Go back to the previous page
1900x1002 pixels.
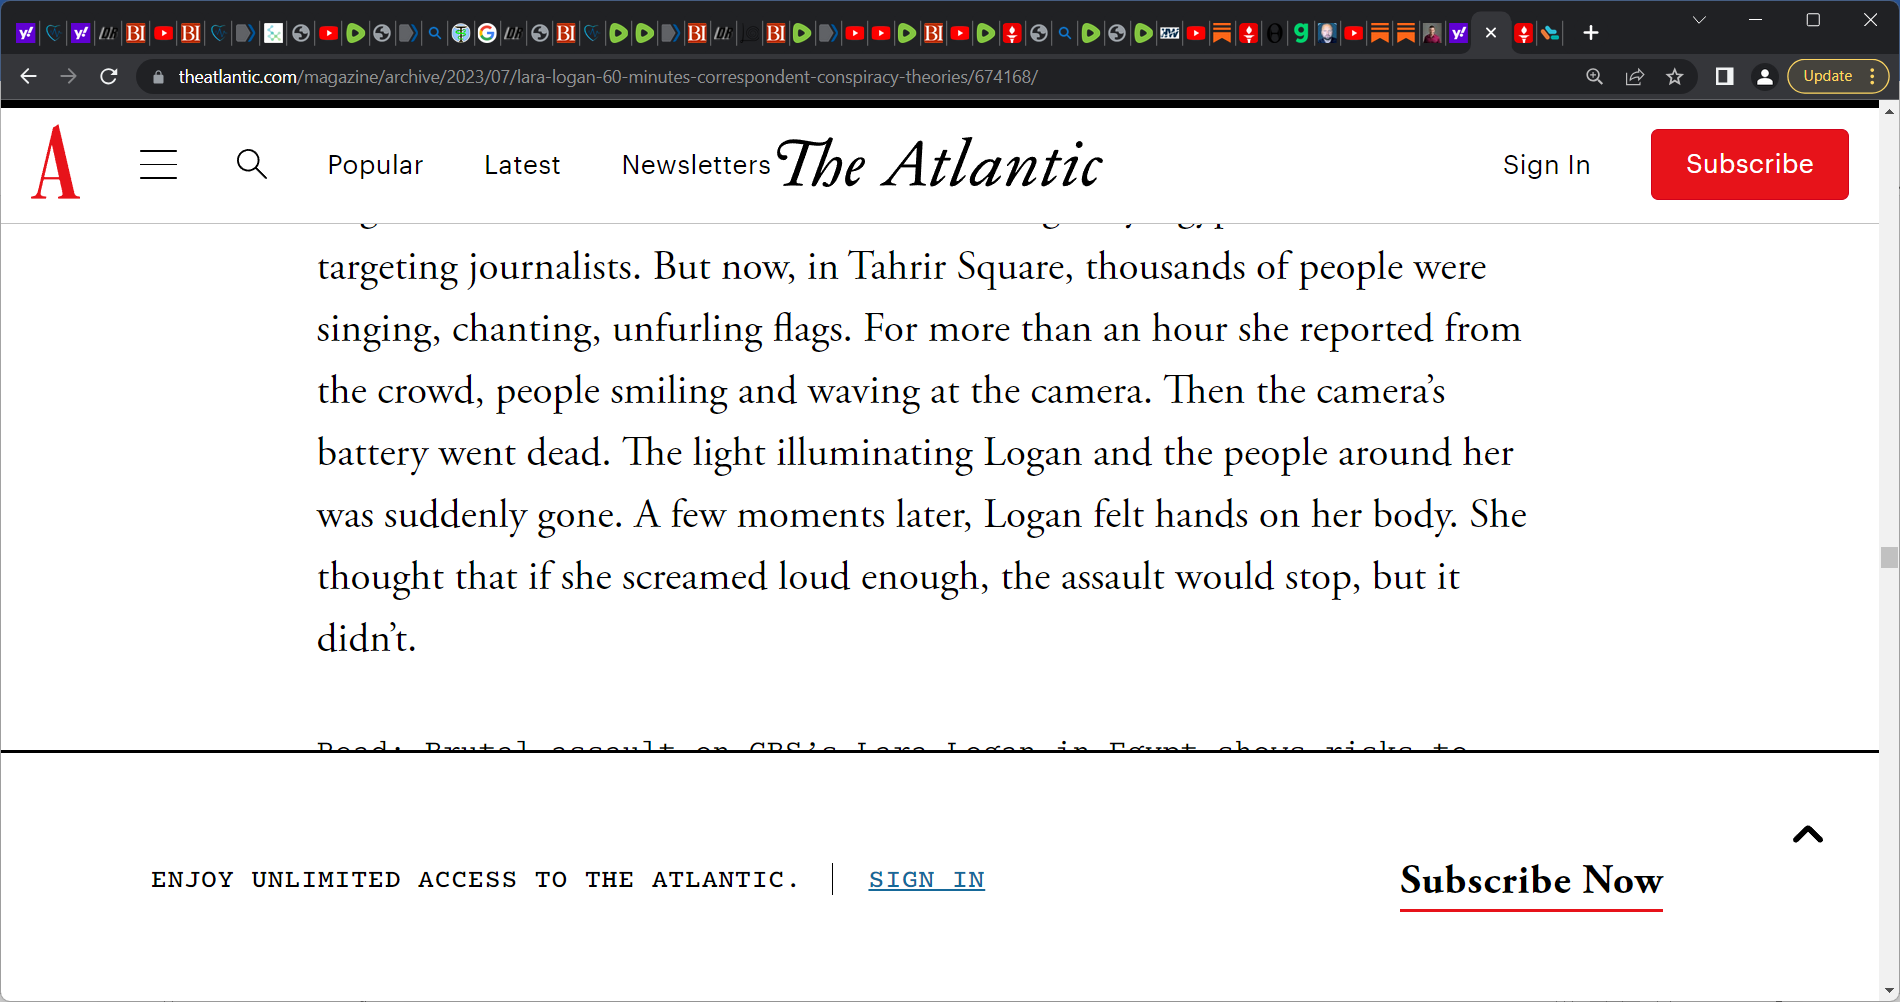coord(28,77)
